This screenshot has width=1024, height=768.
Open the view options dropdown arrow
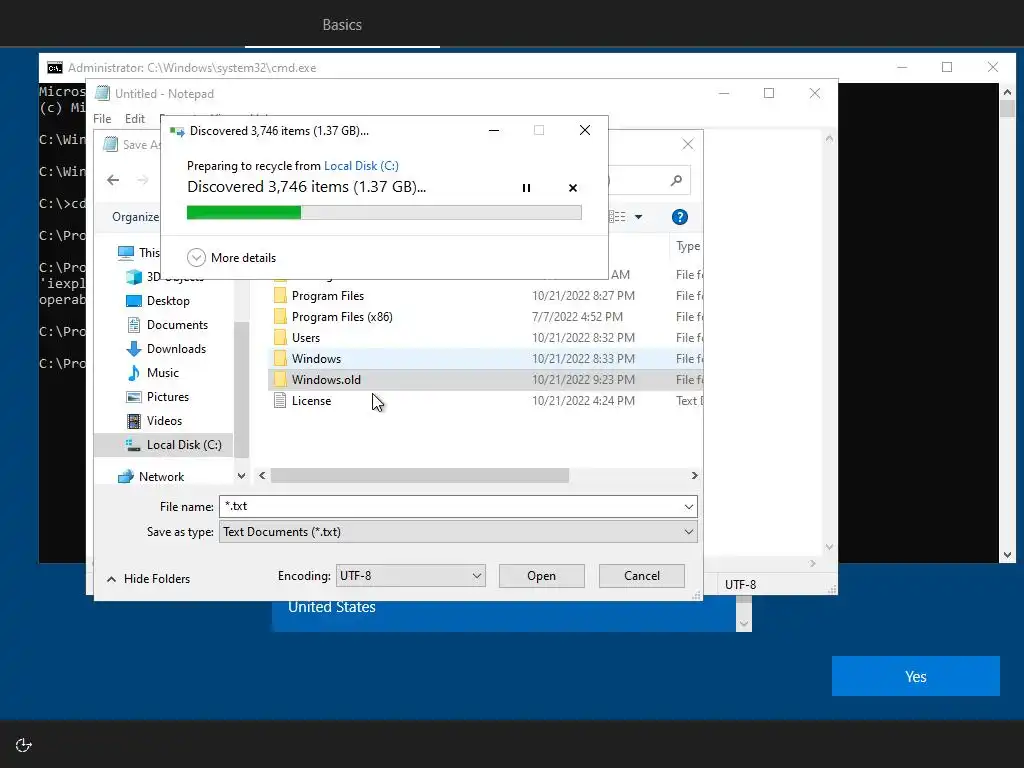(x=639, y=217)
